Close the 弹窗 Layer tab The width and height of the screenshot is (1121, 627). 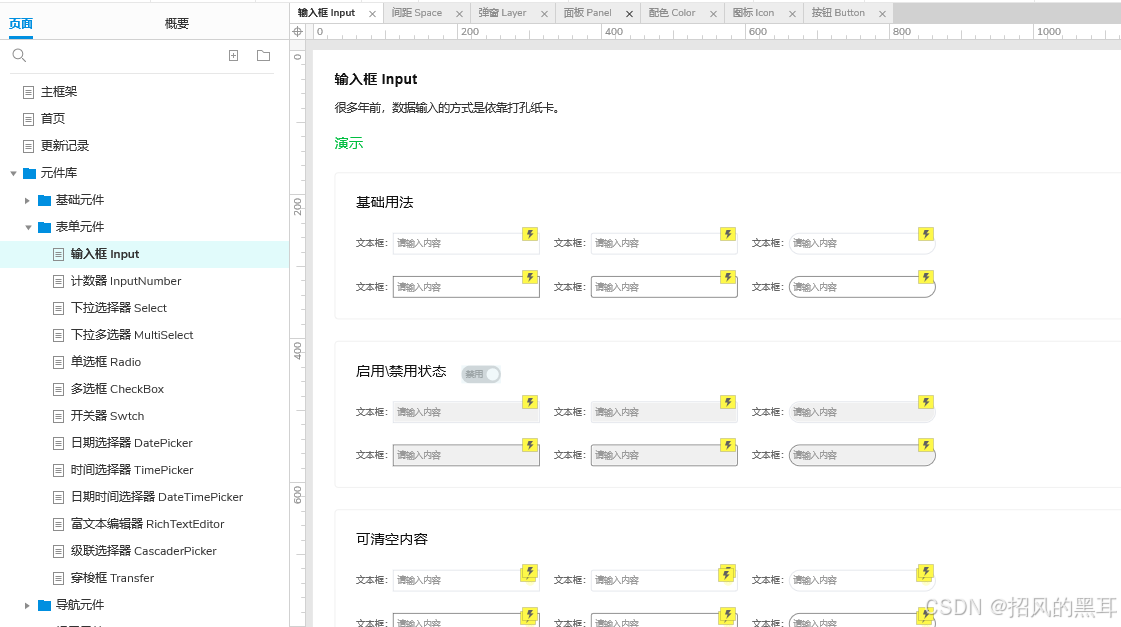[x=544, y=14]
